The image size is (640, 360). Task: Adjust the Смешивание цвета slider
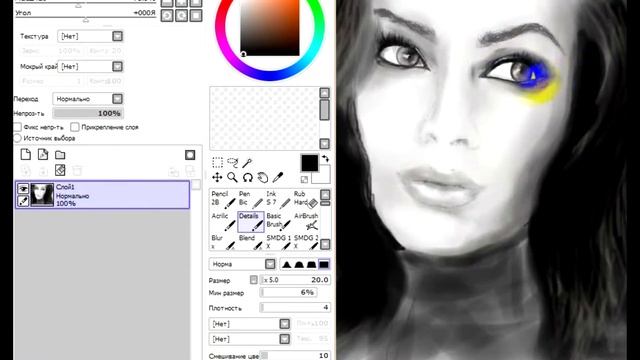click(x=295, y=356)
